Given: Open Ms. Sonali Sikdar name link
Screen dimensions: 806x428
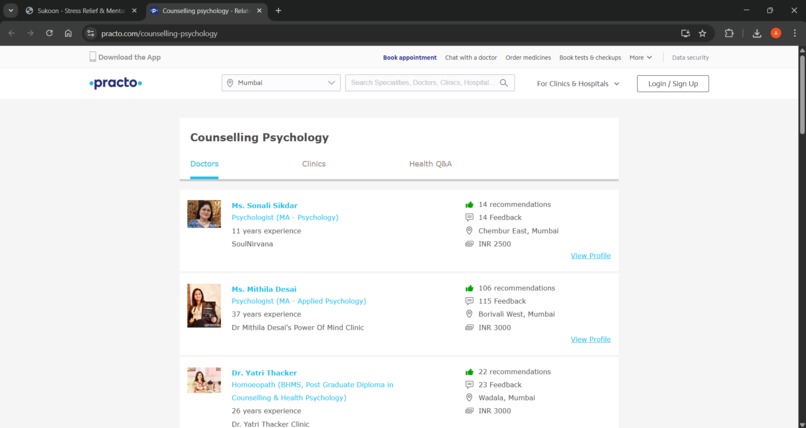Looking at the screenshot, I should pos(264,206).
